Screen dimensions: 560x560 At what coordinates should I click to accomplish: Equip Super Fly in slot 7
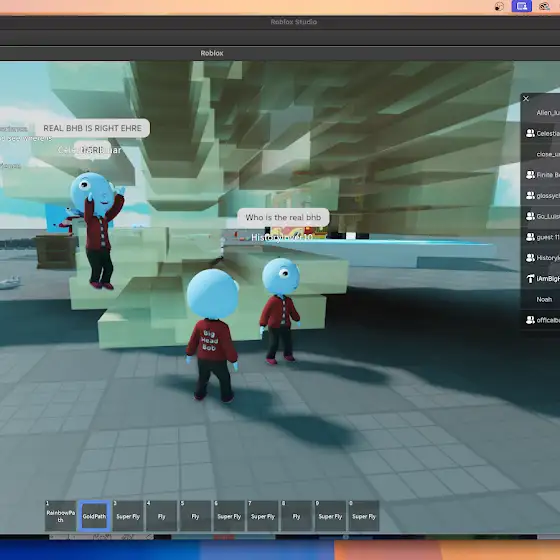pos(263,516)
